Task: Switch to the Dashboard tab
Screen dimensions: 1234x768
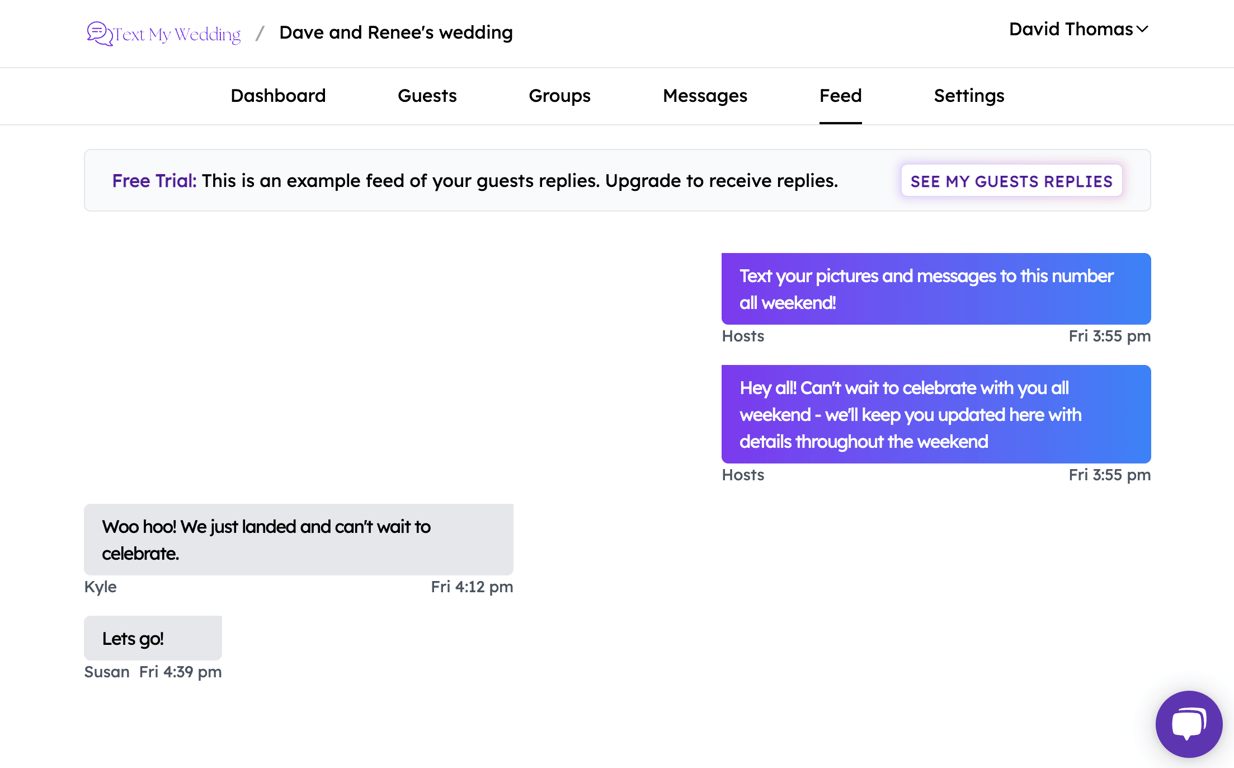Action: pyautogui.click(x=278, y=95)
